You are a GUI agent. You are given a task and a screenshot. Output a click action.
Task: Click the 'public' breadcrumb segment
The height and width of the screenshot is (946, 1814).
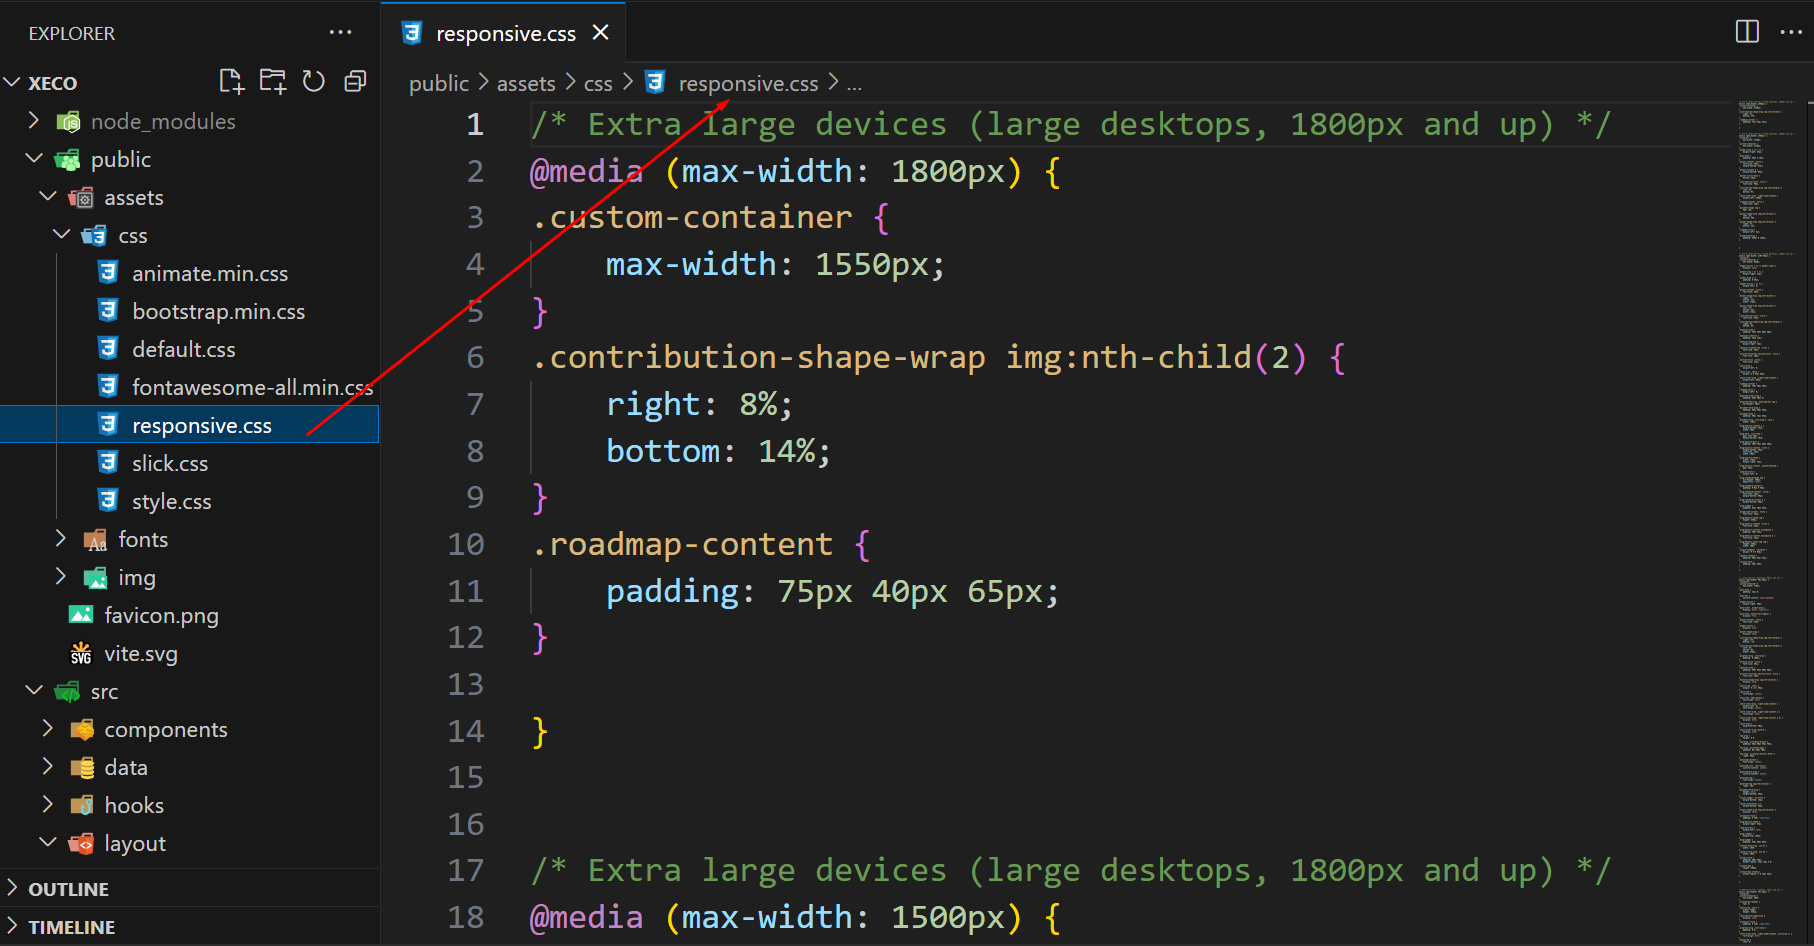point(438,84)
